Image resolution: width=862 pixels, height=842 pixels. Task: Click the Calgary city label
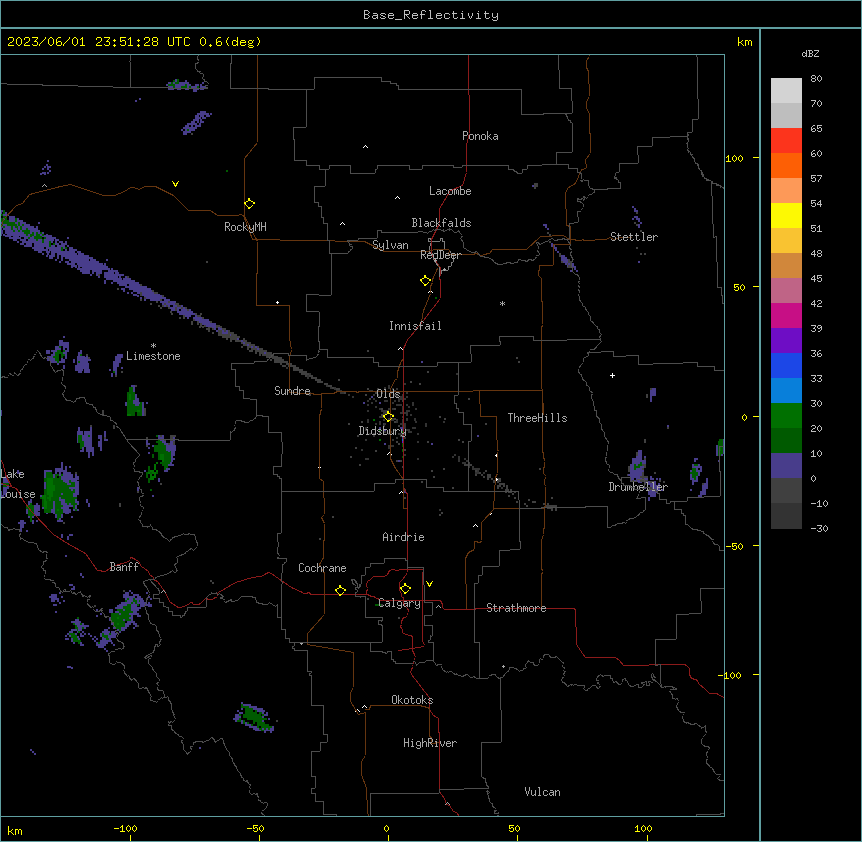[x=399, y=603]
